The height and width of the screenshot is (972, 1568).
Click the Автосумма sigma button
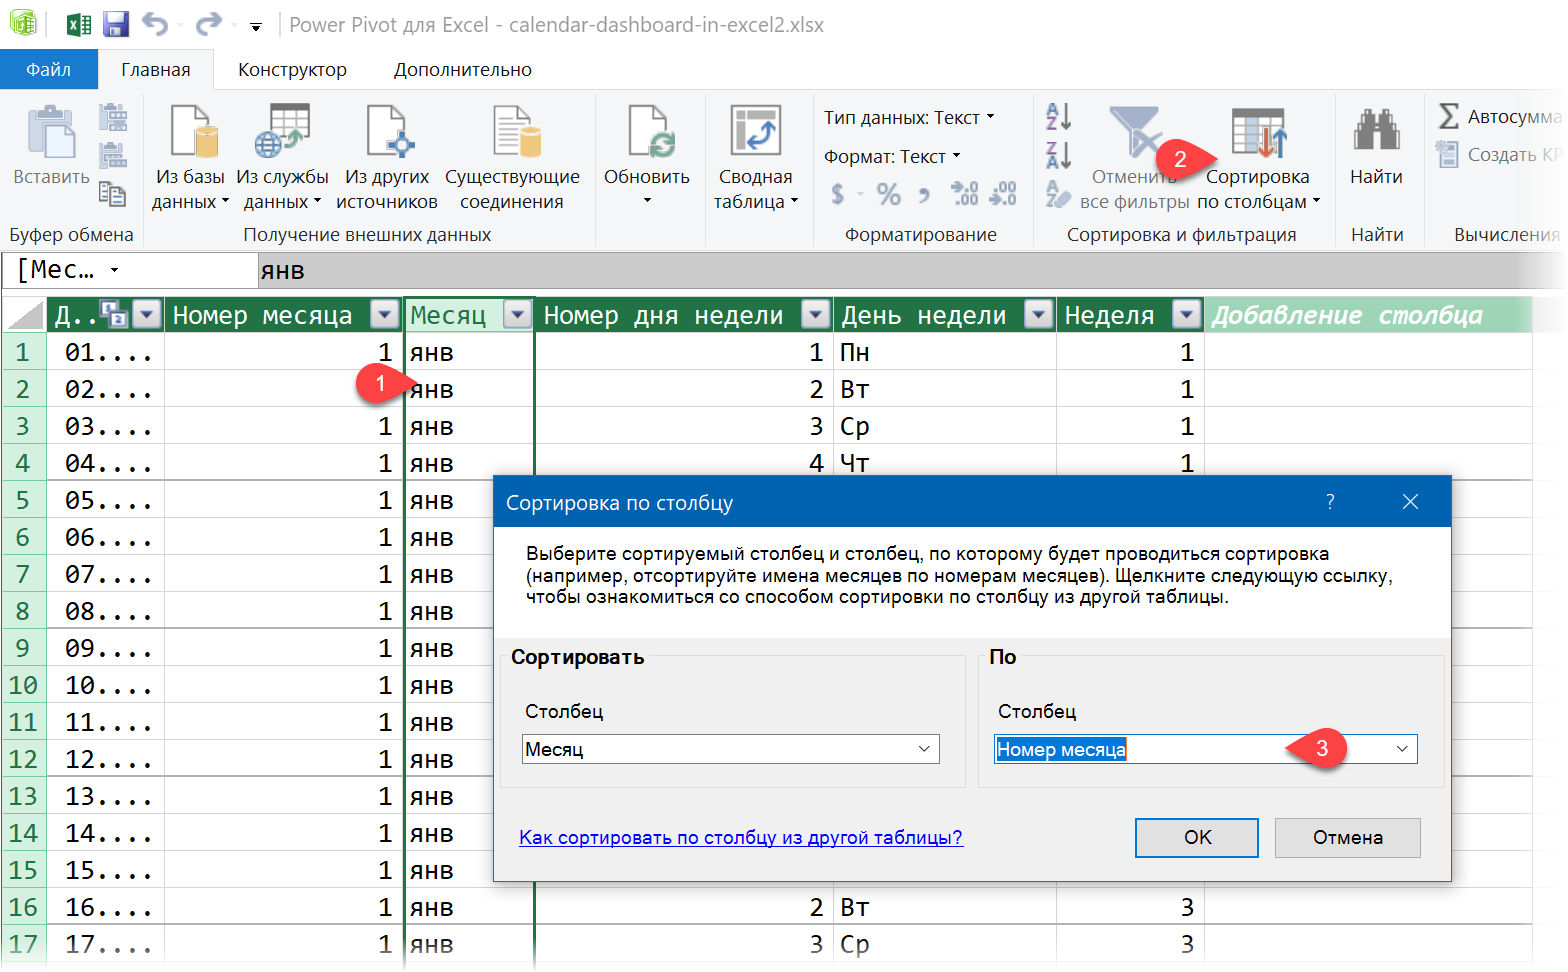tap(1500, 116)
